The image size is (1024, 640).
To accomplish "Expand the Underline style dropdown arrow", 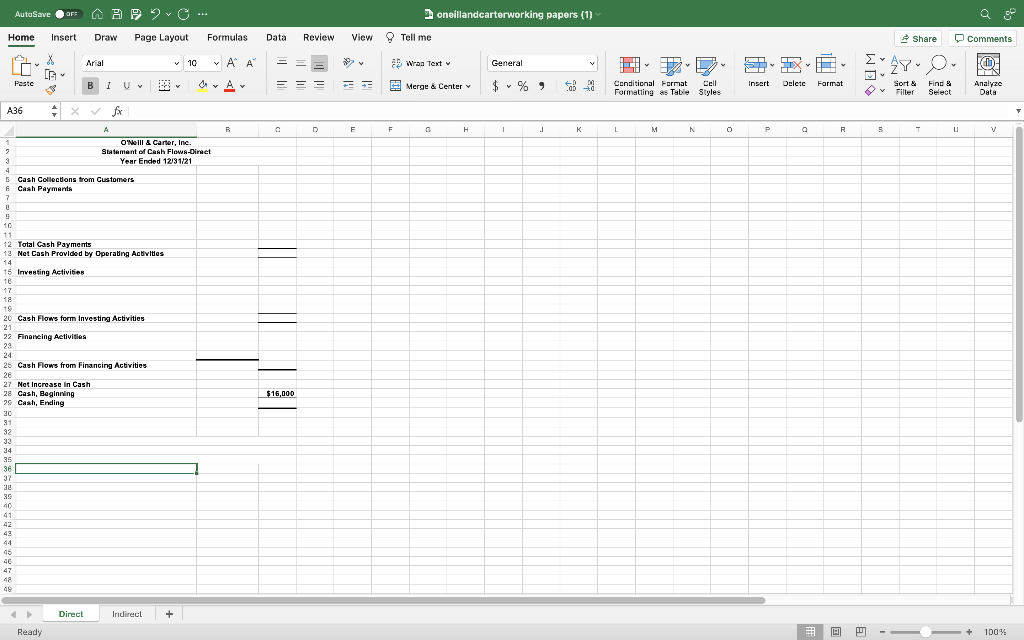I will 140,86.
